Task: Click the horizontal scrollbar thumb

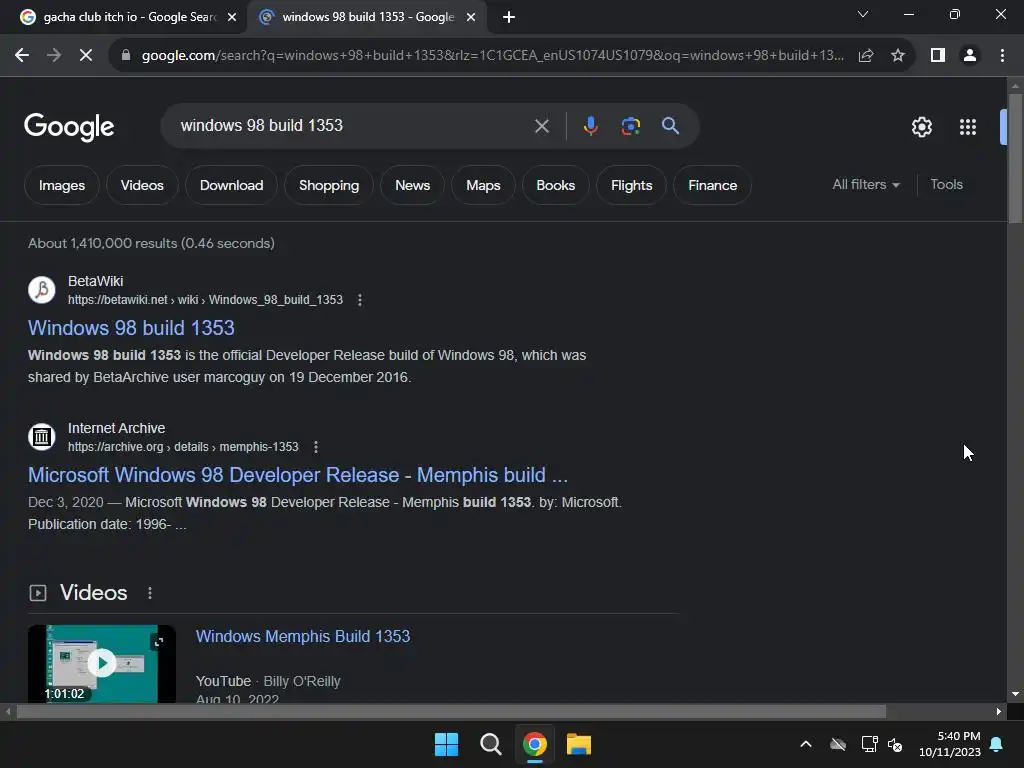Action: (451, 712)
